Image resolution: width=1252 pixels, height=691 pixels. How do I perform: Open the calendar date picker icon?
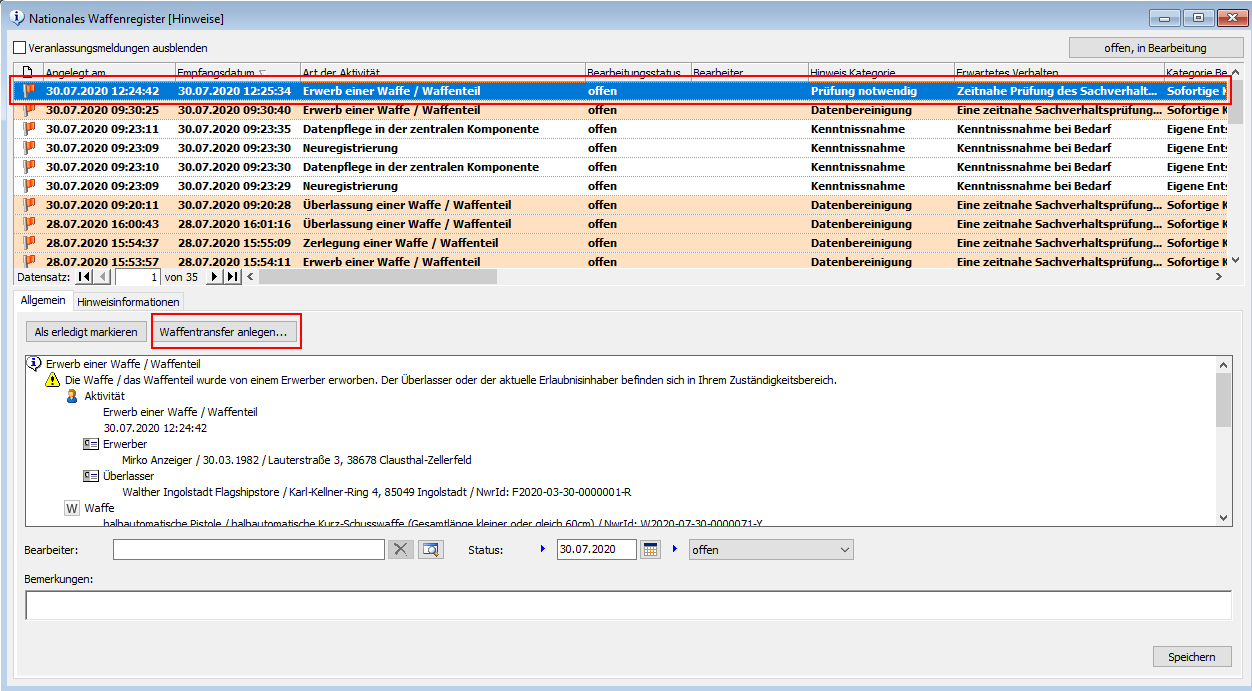pyautogui.click(x=650, y=549)
